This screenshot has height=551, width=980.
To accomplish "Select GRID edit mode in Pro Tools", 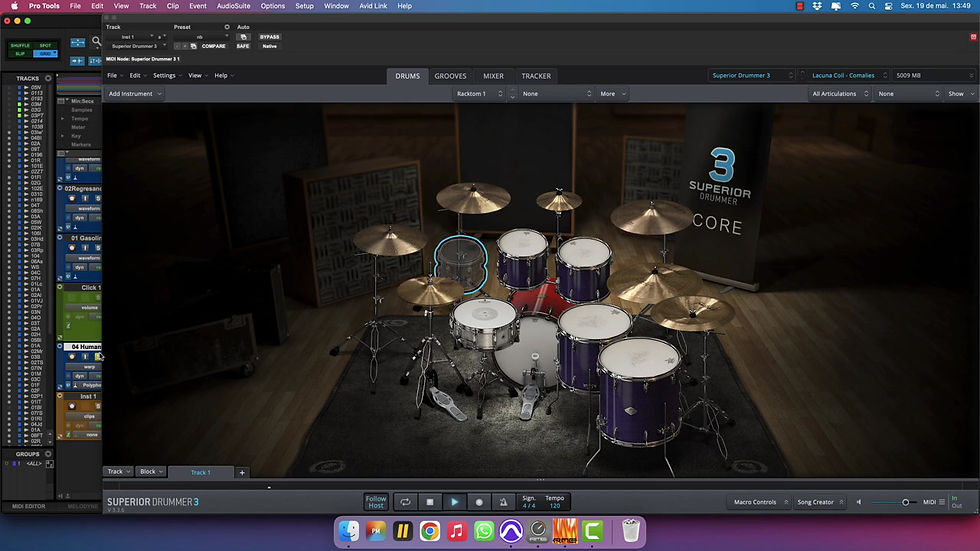I will [x=45, y=54].
